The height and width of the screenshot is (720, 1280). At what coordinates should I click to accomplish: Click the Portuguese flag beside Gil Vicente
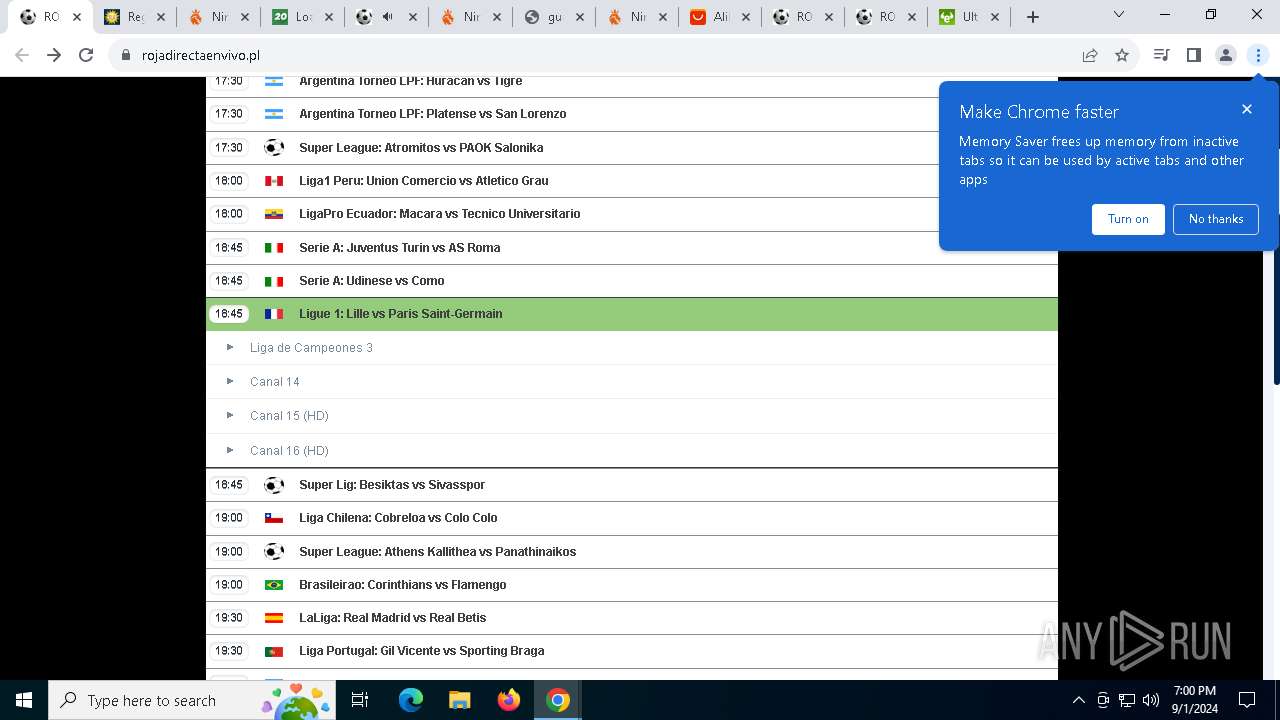(x=274, y=651)
